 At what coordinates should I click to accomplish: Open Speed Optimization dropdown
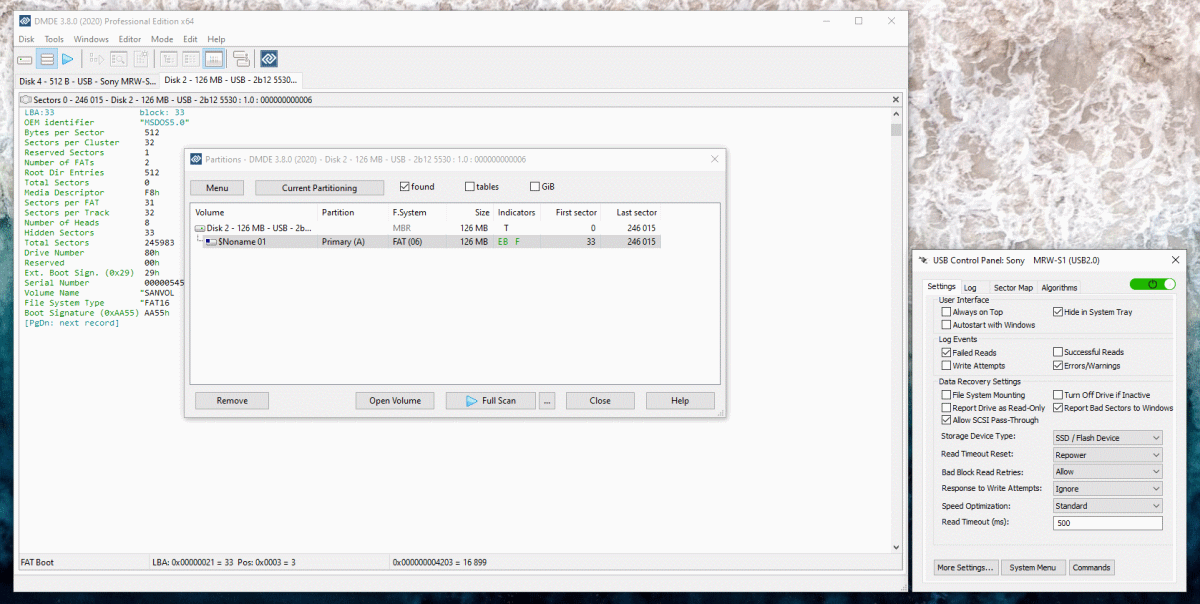point(1108,506)
